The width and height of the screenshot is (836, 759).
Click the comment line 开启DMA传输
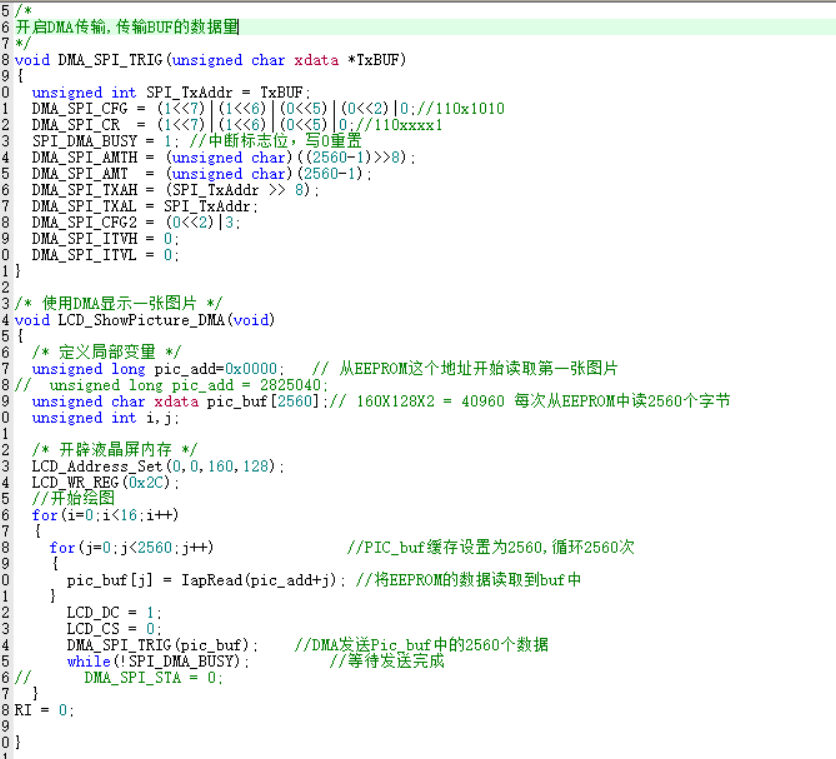tap(127, 27)
